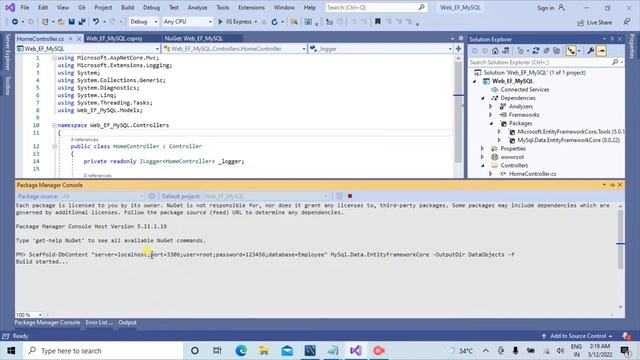Expand the Analyzers node
Viewport: 640px width, 360px height.
(491, 107)
